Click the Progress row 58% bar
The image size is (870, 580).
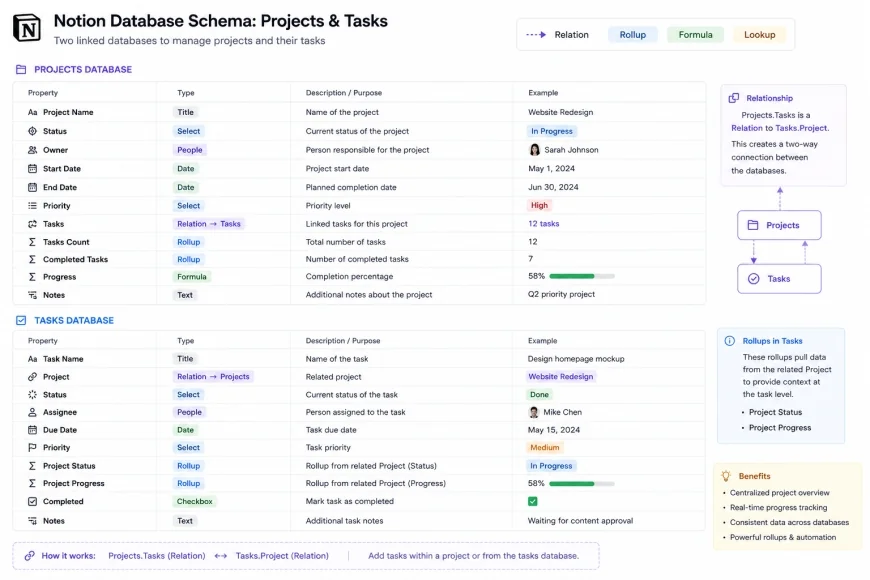[582, 276]
